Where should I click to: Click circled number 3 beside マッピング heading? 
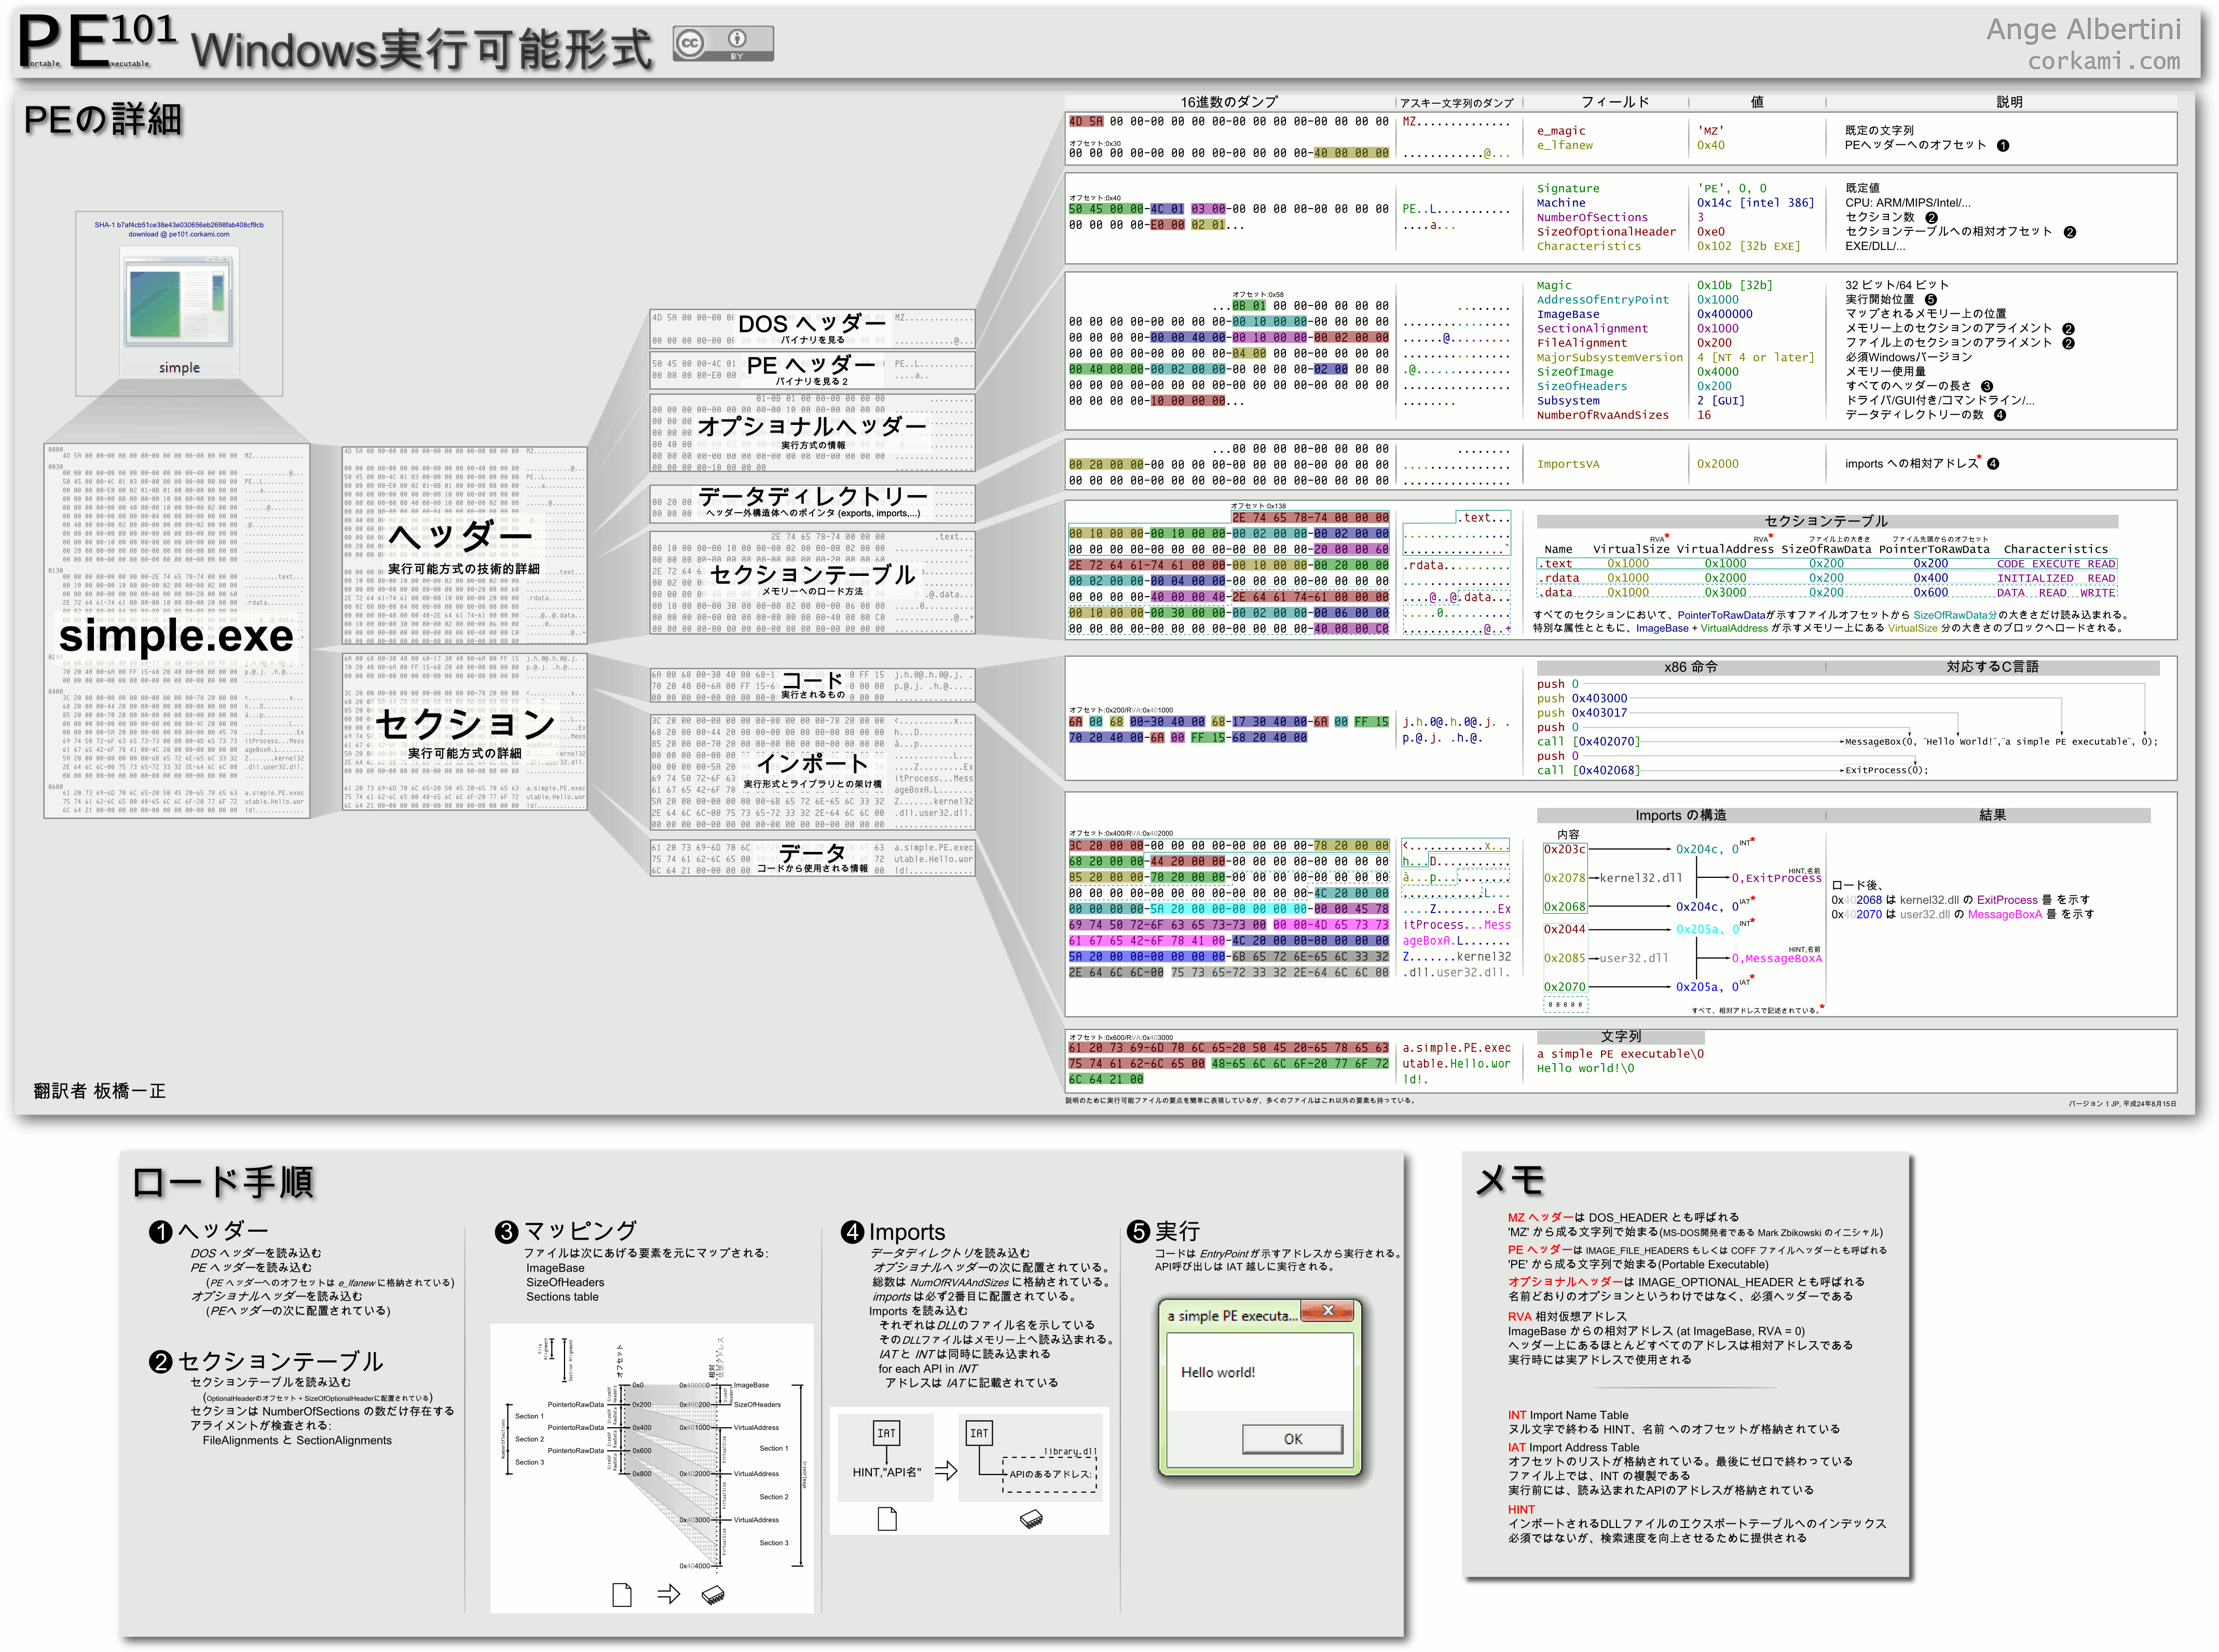point(506,1232)
